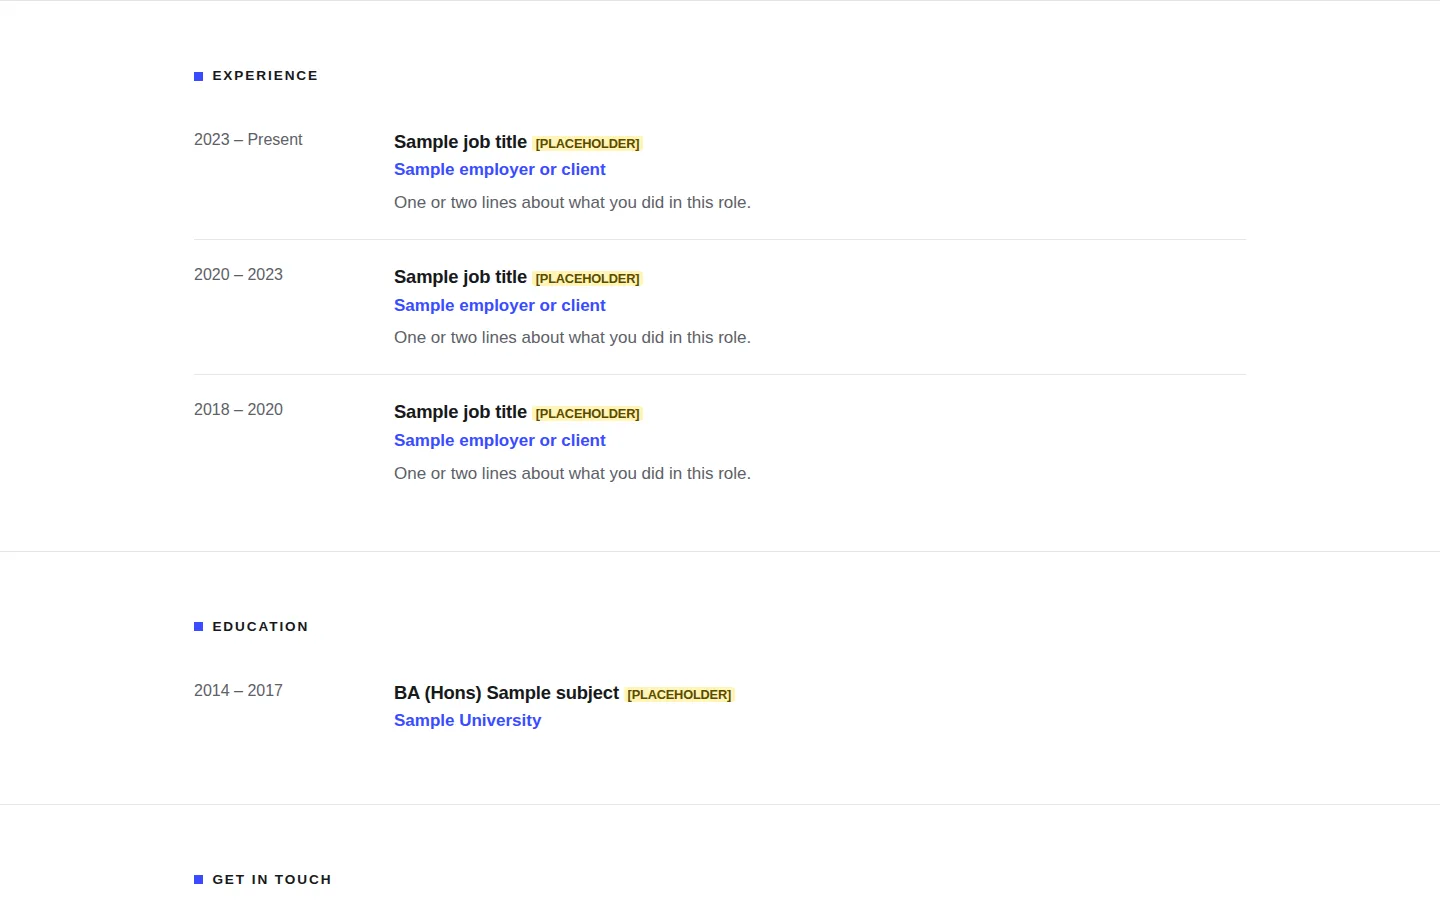Open Sample employer link under 2018 – 2020
Viewport: 1440px width, 900px height.
tap(500, 440)
